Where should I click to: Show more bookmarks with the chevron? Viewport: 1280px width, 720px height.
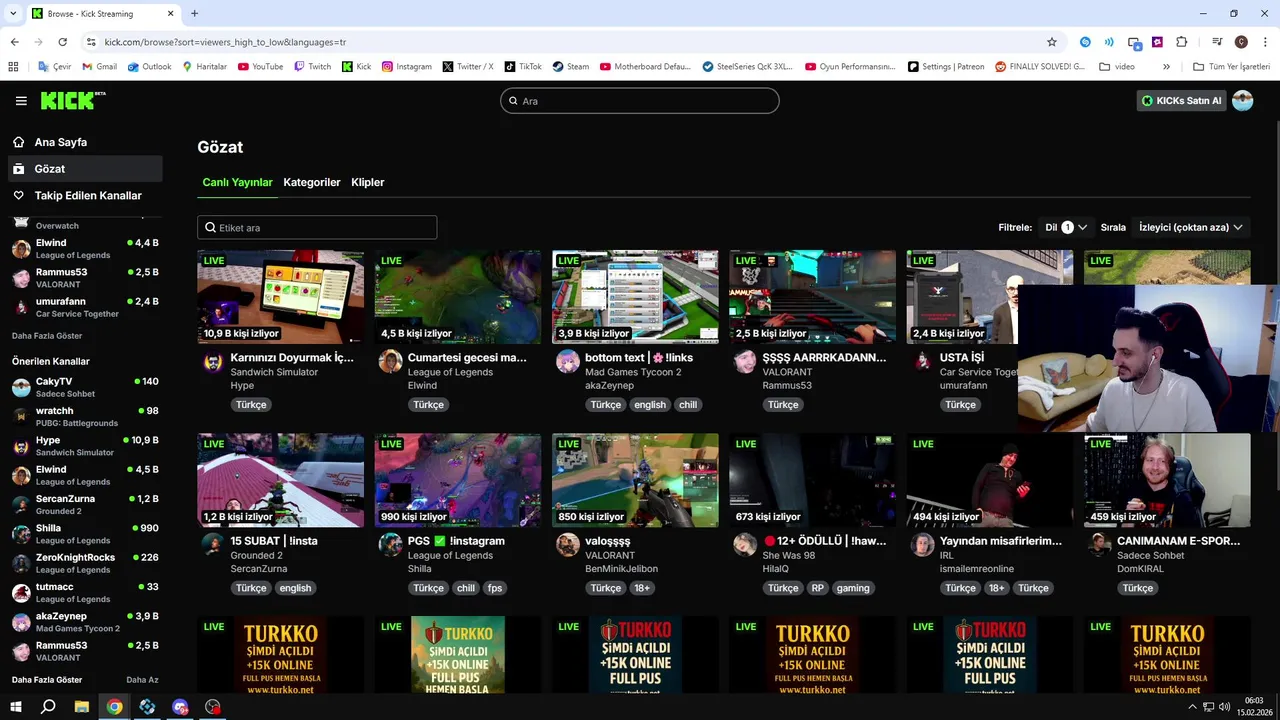point(1166,67)
